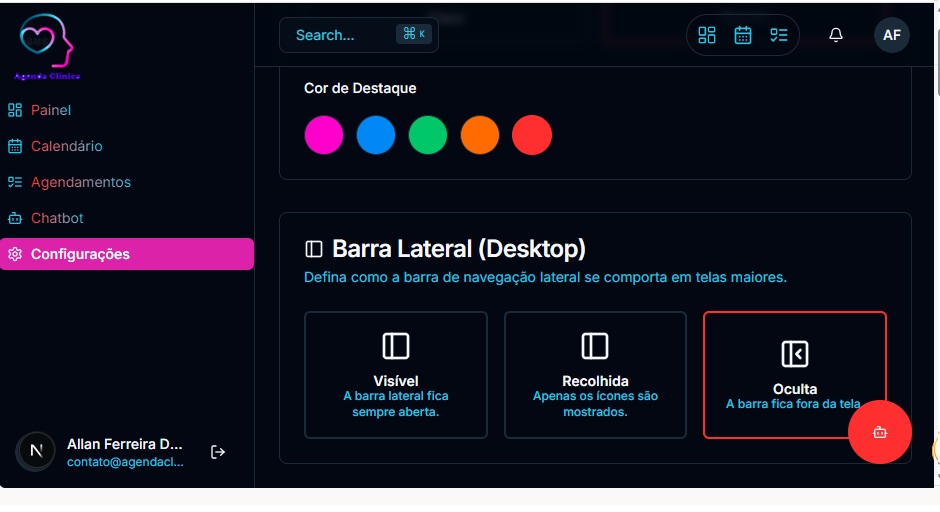
Task: Click the logout icon beside user name
Action: point(218,452)
